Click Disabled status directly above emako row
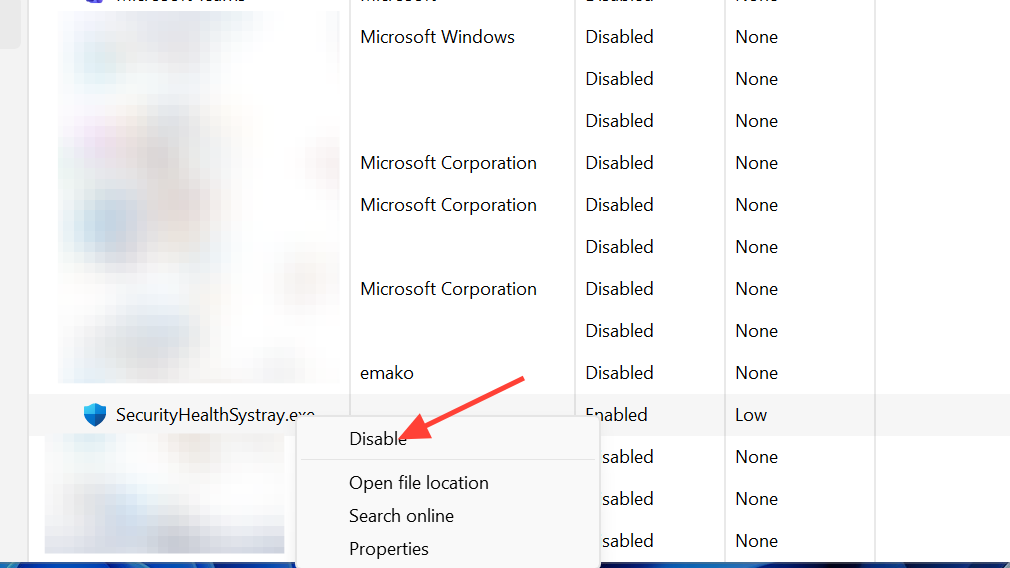 (x=619, y=331)
